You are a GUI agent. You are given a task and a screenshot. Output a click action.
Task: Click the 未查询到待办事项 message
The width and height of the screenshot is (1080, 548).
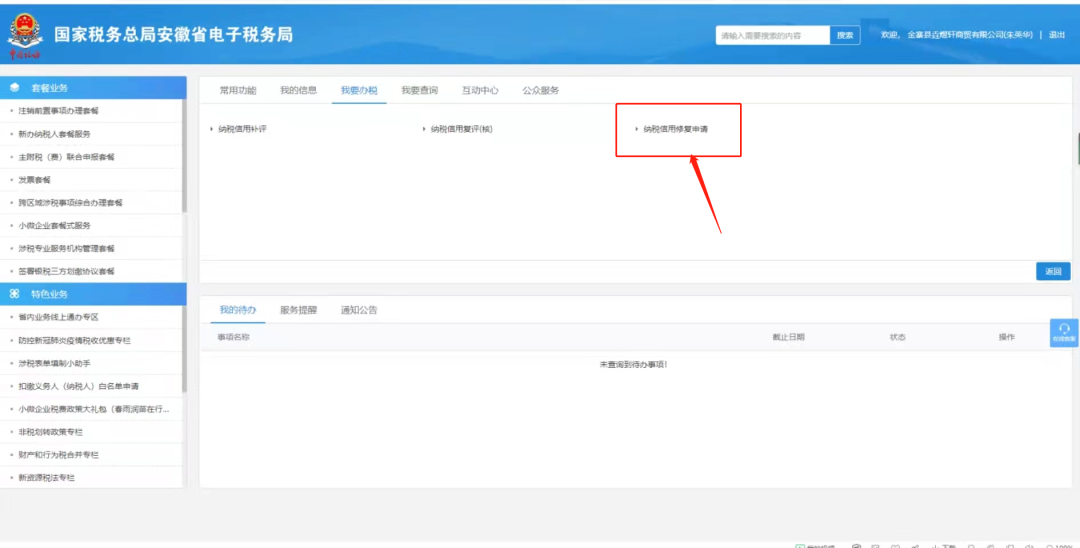[633, 364]
